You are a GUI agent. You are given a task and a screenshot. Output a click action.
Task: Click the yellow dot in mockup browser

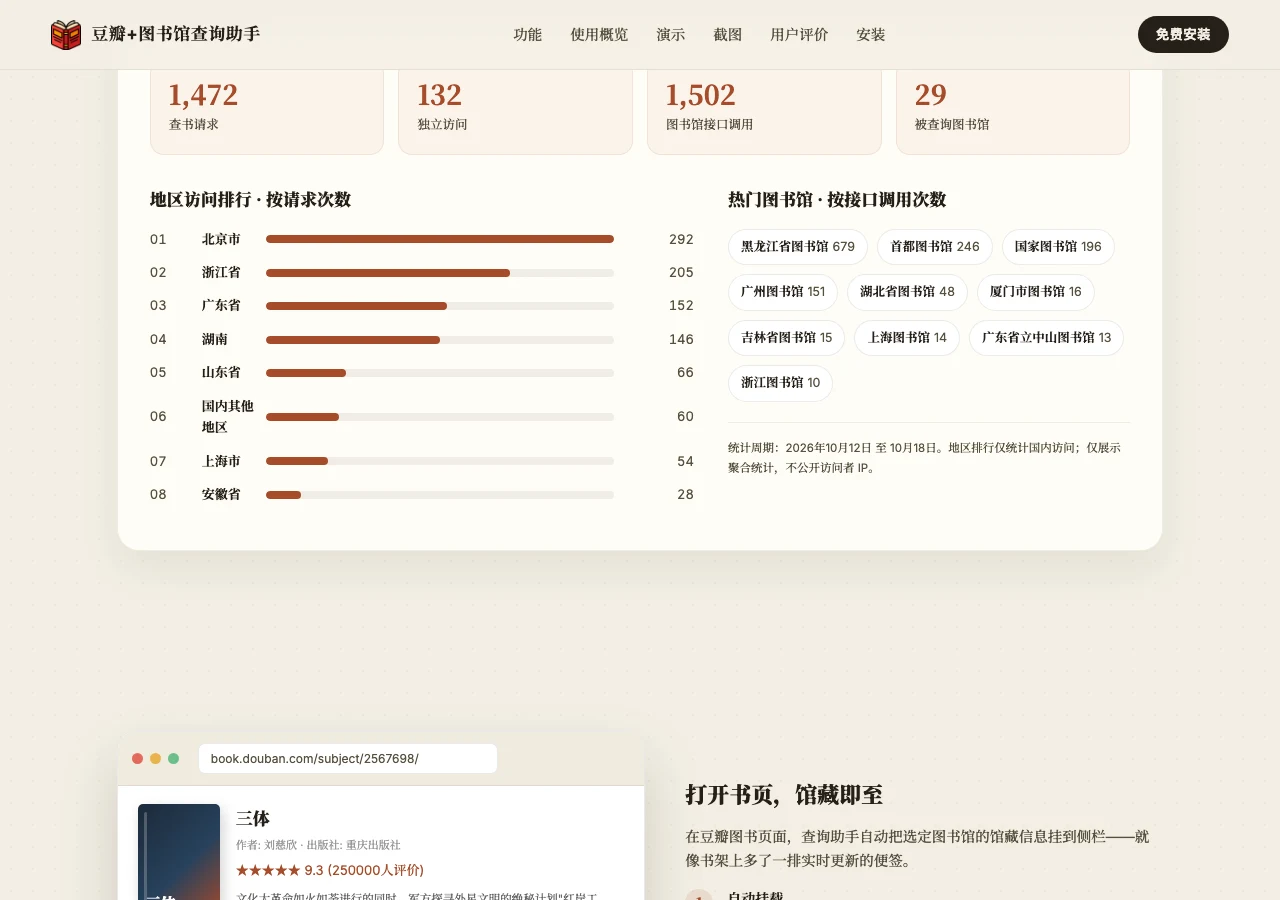pyautogui.click(x=155, y=759)
